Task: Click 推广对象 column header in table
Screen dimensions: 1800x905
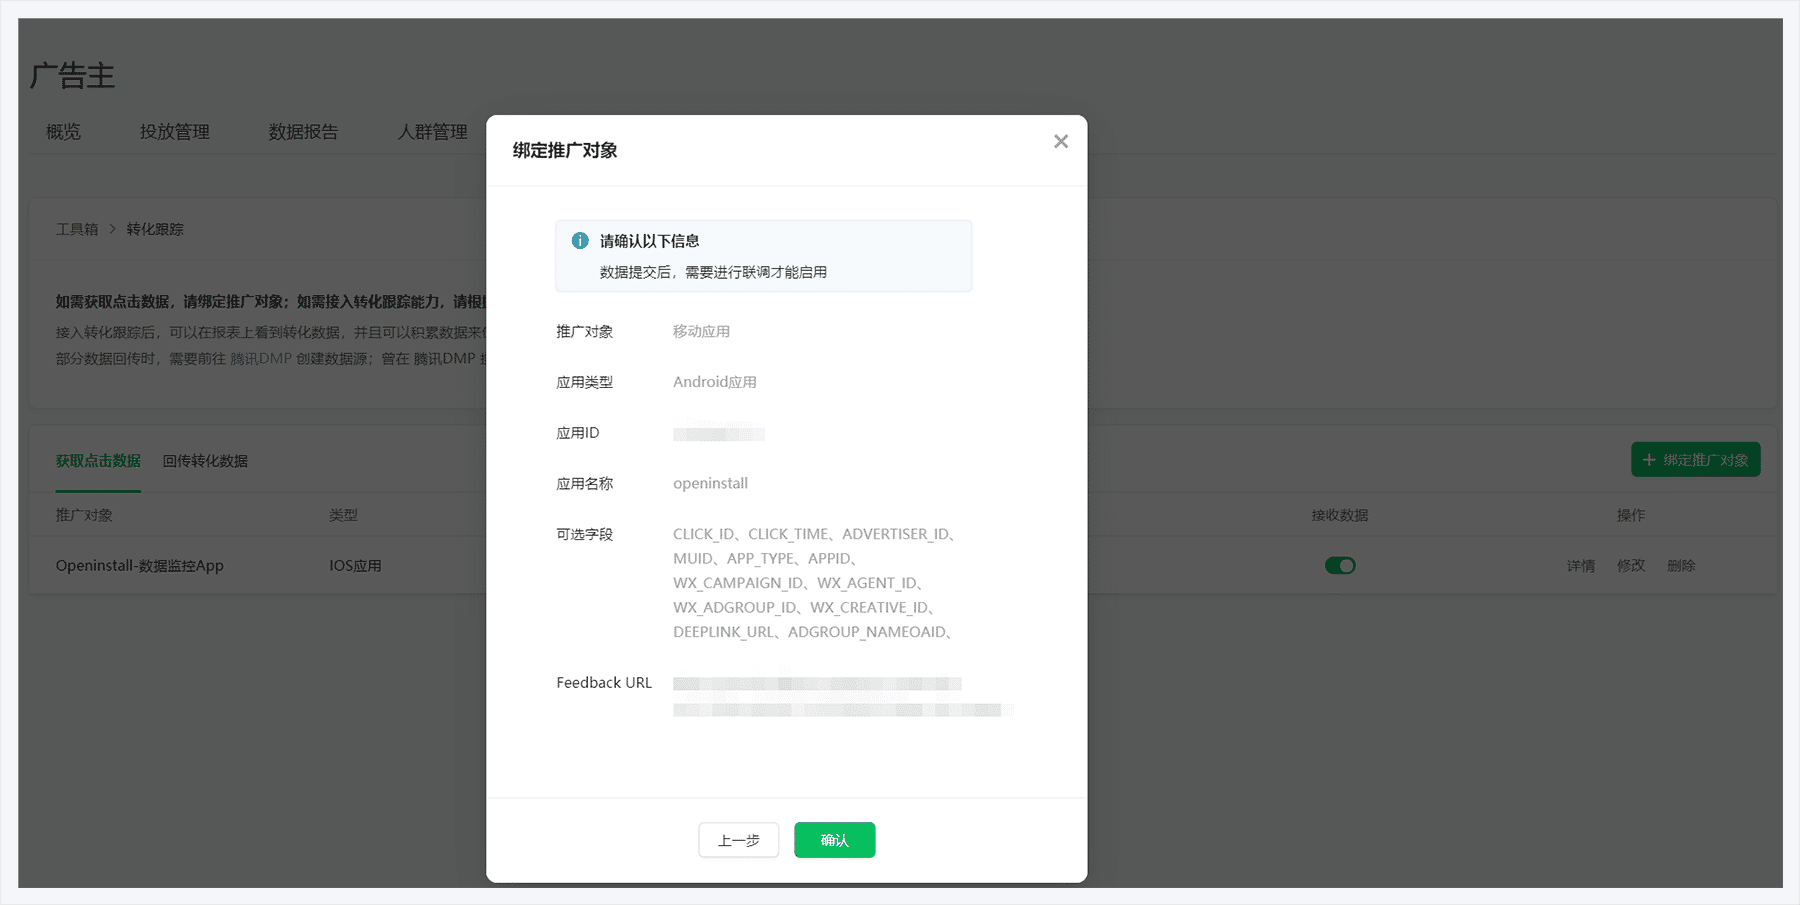Action: (84, 515)
